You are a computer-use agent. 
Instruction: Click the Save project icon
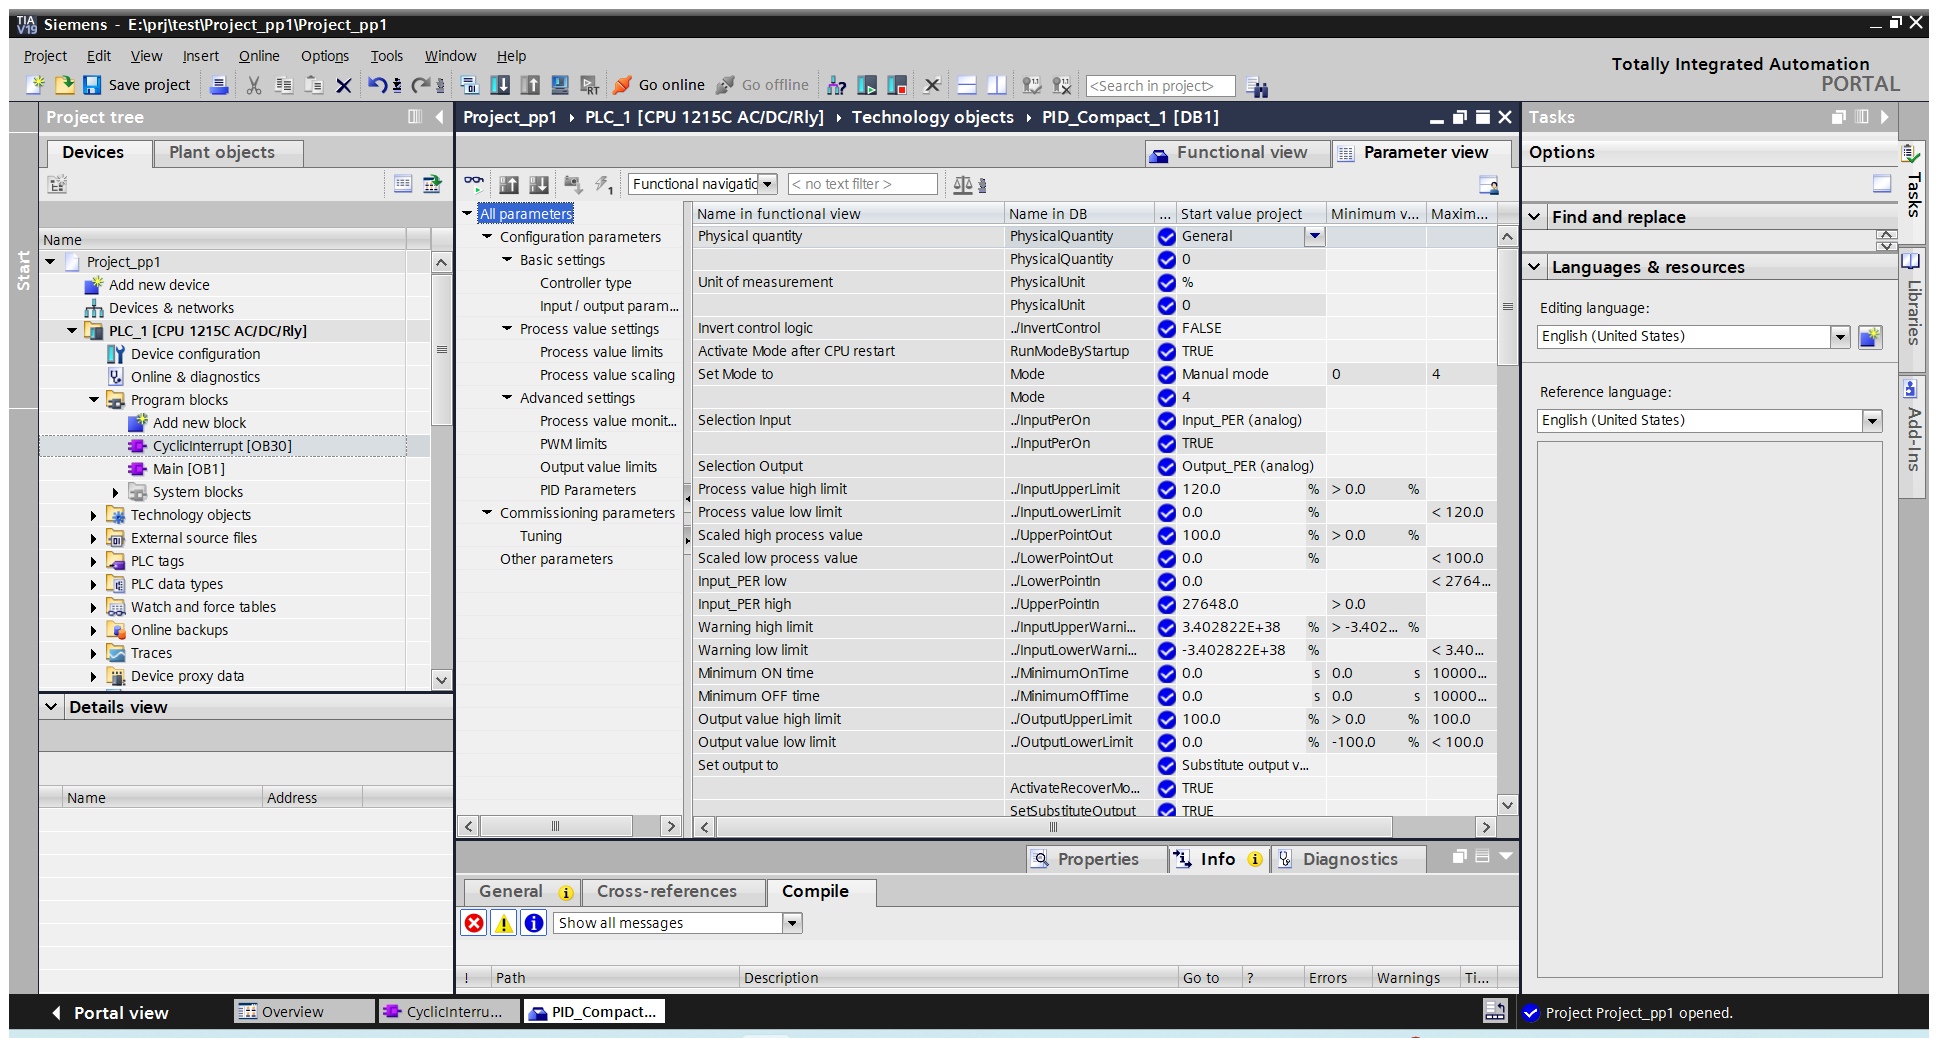click(x=92, y=85)
